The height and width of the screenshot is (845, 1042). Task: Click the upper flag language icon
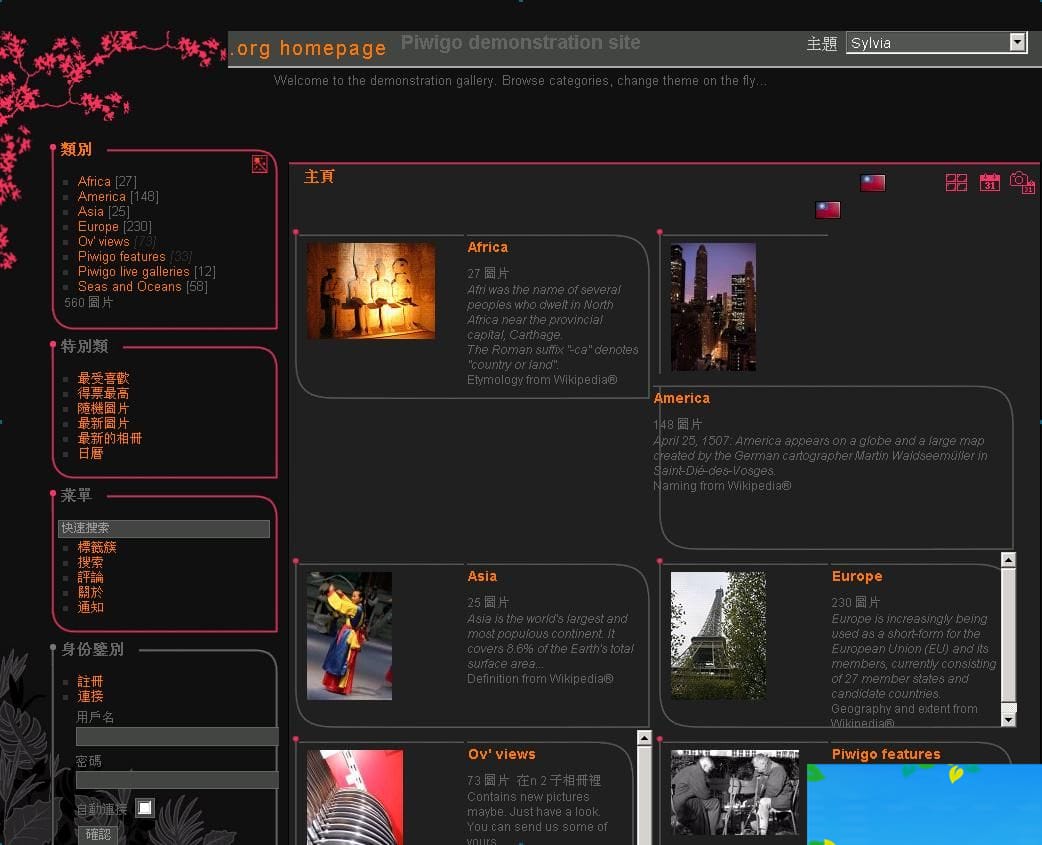tap(872, 183)
